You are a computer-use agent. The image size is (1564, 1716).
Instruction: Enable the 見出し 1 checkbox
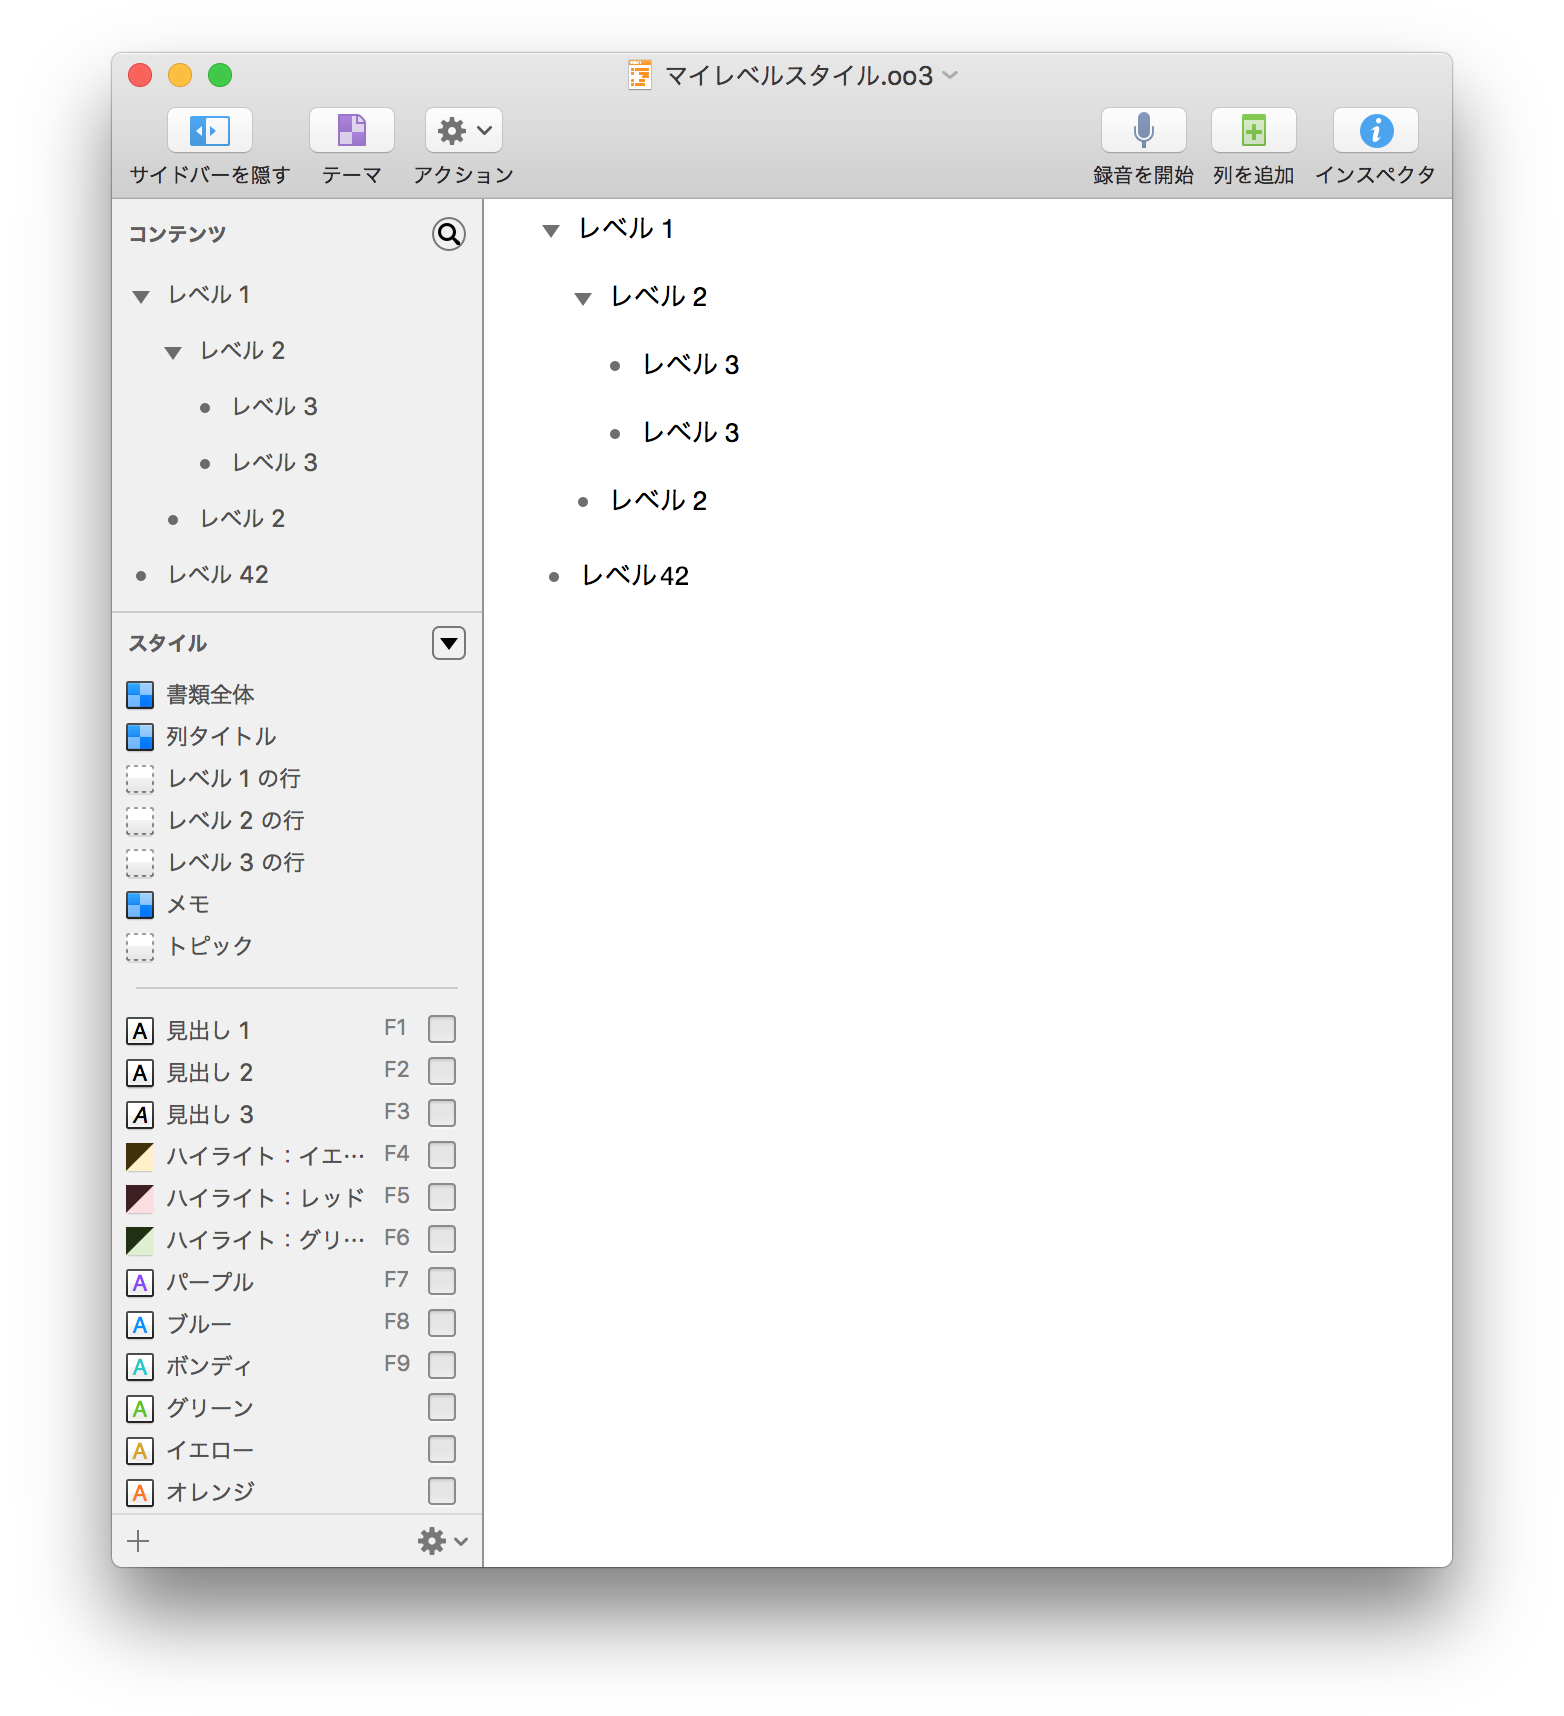tap(442, 1029)
